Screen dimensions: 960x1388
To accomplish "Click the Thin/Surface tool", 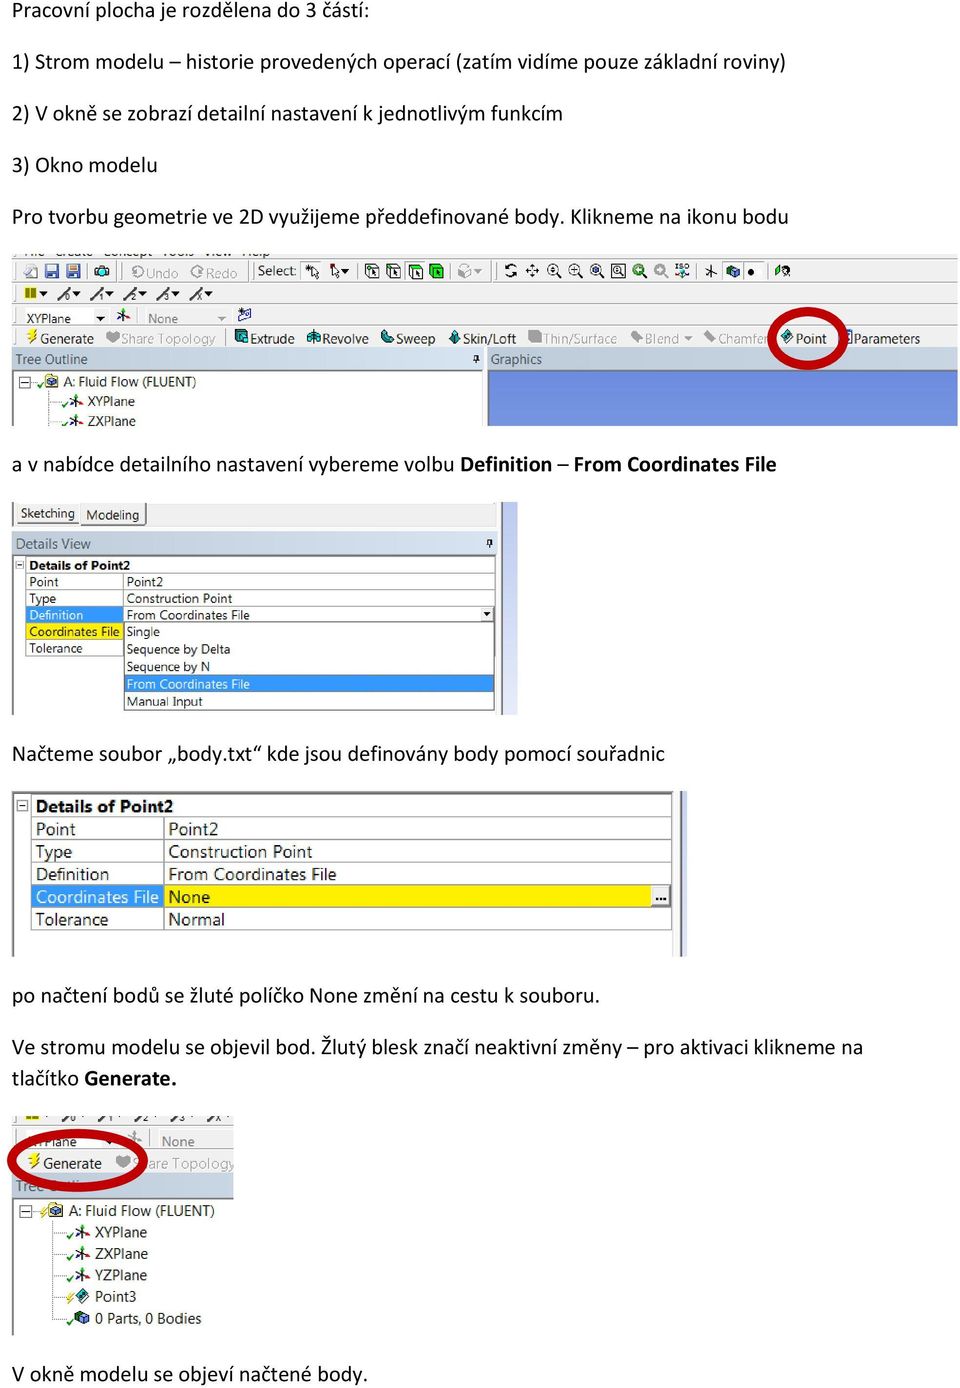I will [x=573, y=338].
